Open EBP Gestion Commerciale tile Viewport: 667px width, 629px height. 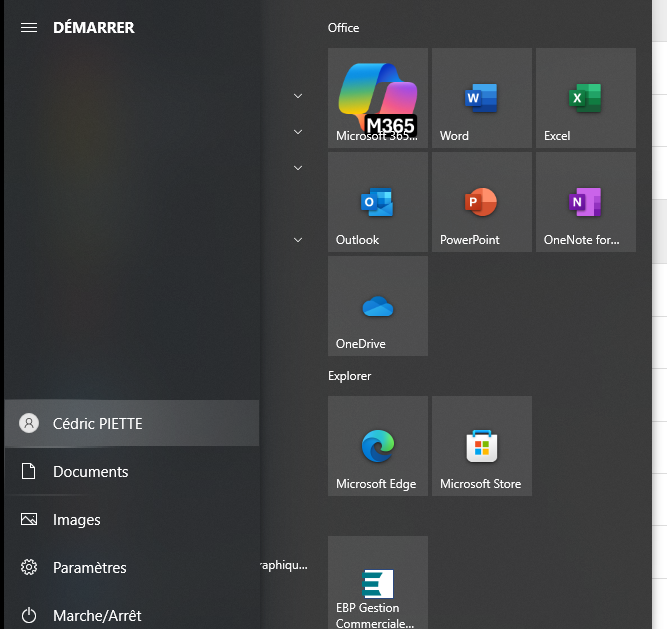click(378, 582)
